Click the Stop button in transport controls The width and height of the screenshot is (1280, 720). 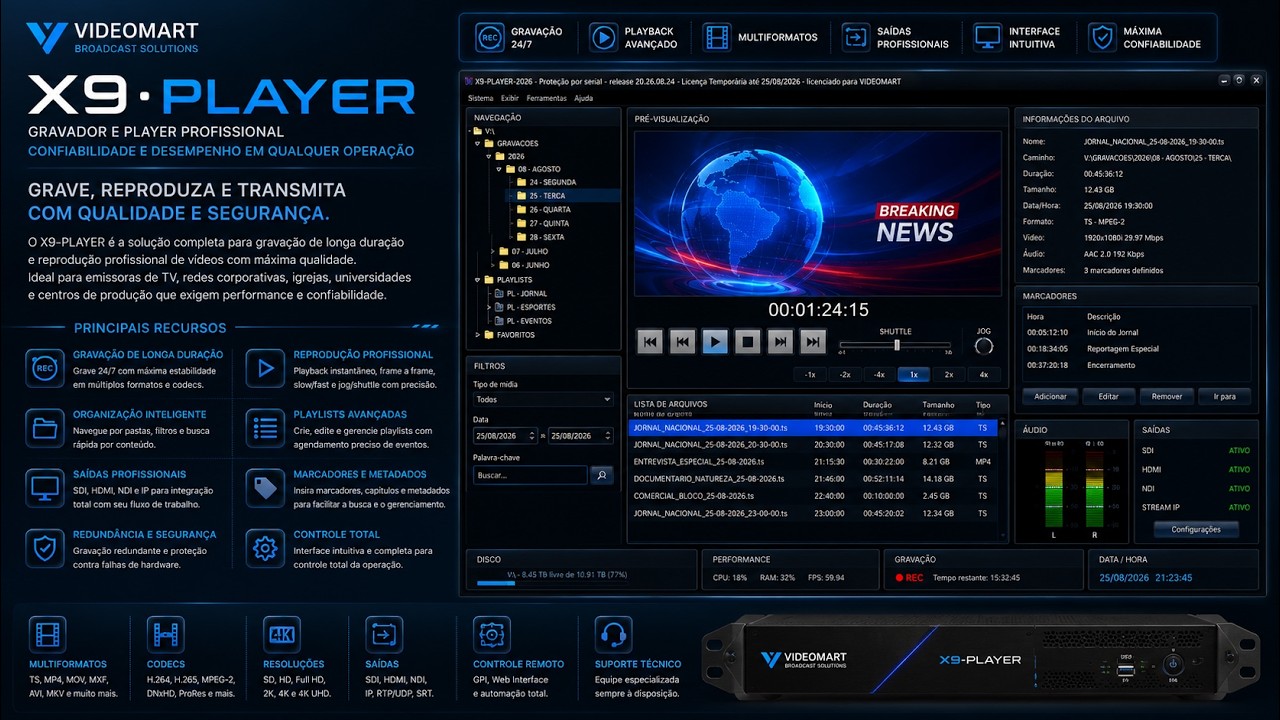tap(748, 342)
